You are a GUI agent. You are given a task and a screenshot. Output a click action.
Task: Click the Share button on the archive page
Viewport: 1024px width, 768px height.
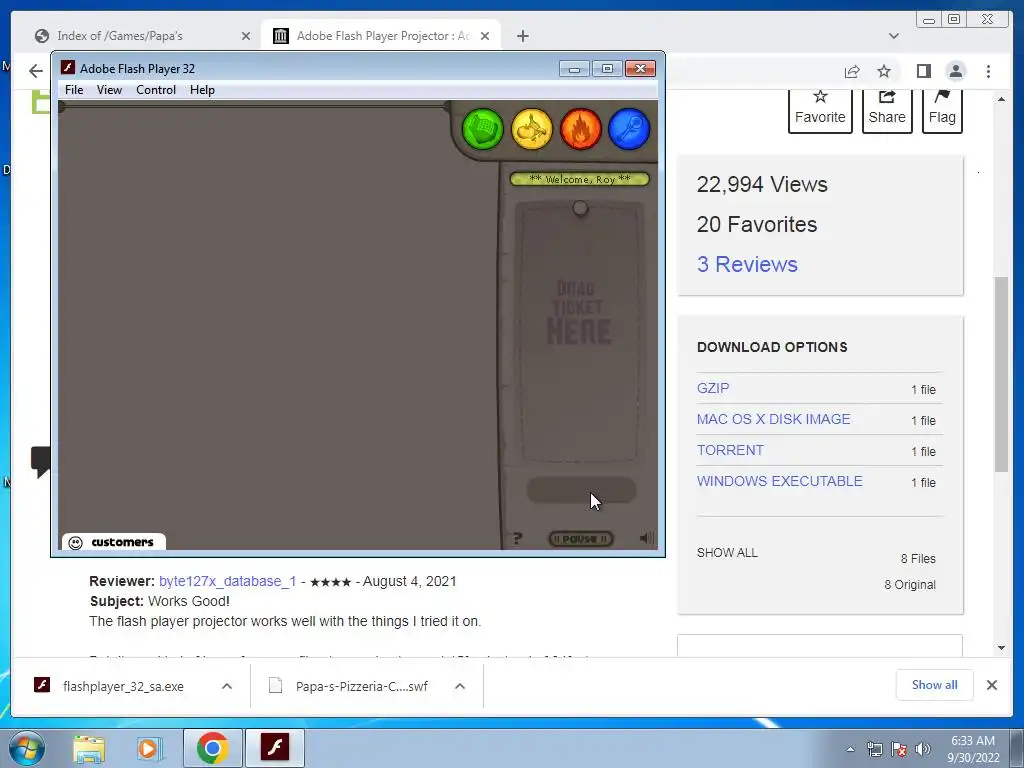tap(887, 111)
